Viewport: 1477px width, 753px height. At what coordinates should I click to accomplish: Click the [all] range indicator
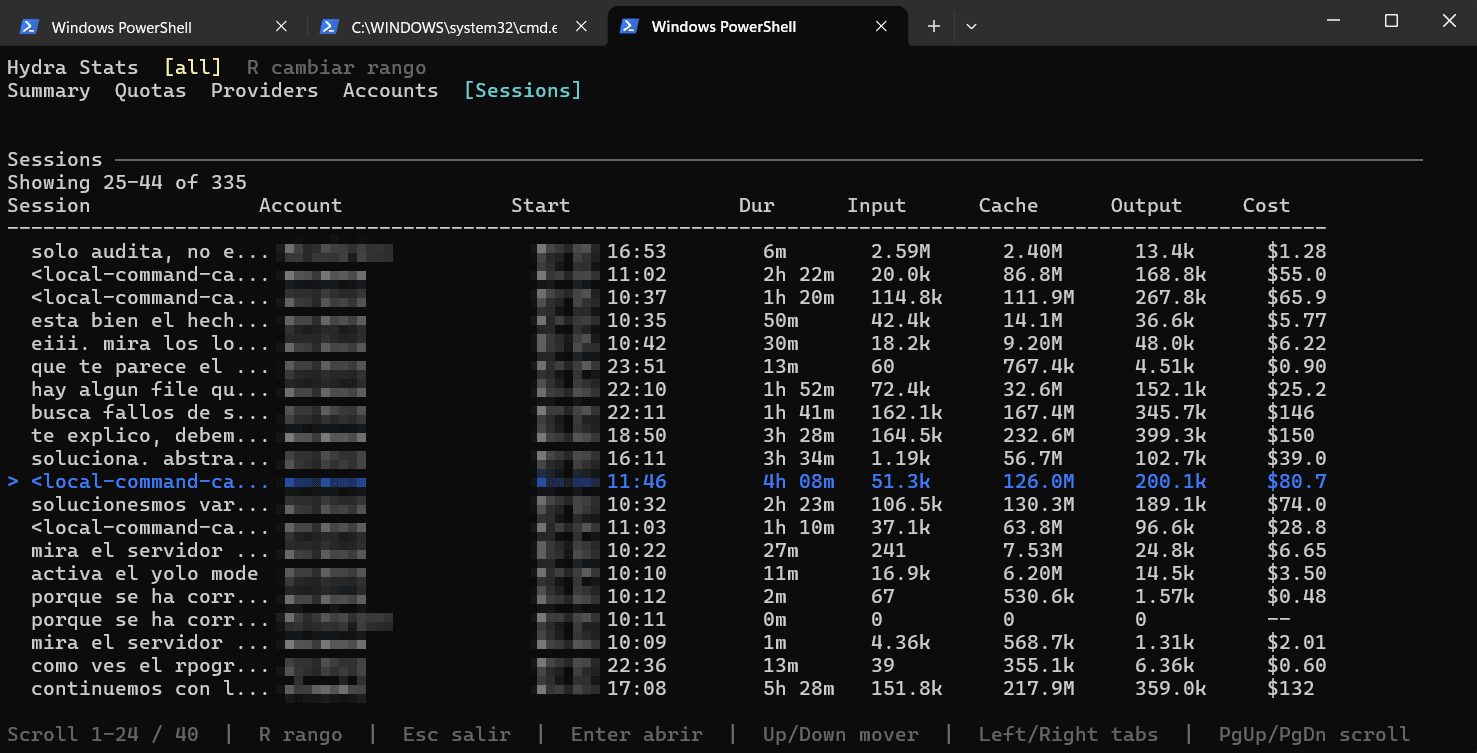(192, 67)
